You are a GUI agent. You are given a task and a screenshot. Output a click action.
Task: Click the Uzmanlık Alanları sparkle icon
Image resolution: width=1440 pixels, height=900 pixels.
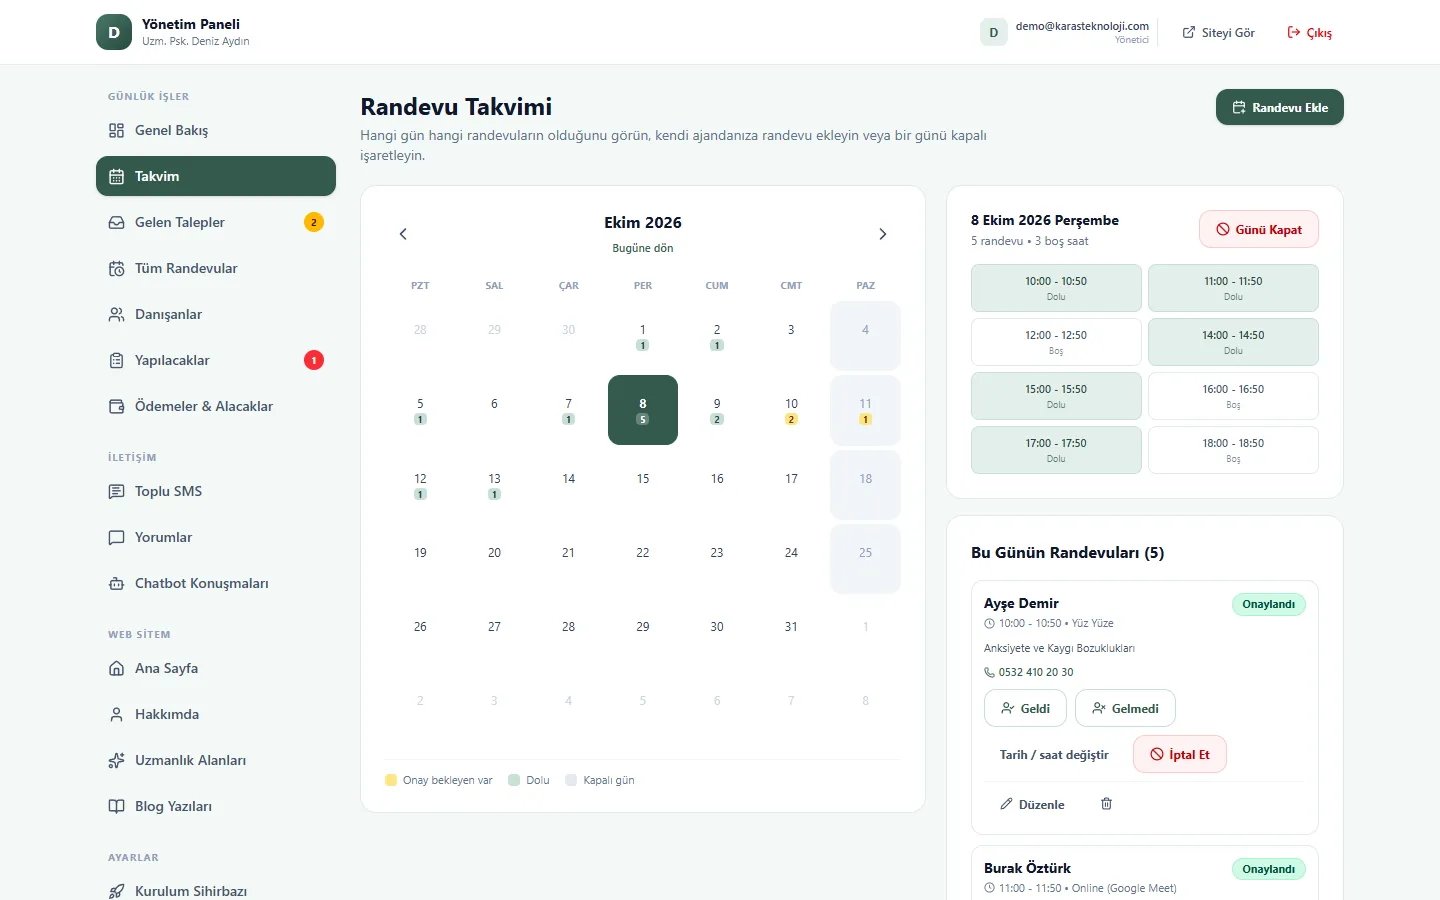point(116,760)
